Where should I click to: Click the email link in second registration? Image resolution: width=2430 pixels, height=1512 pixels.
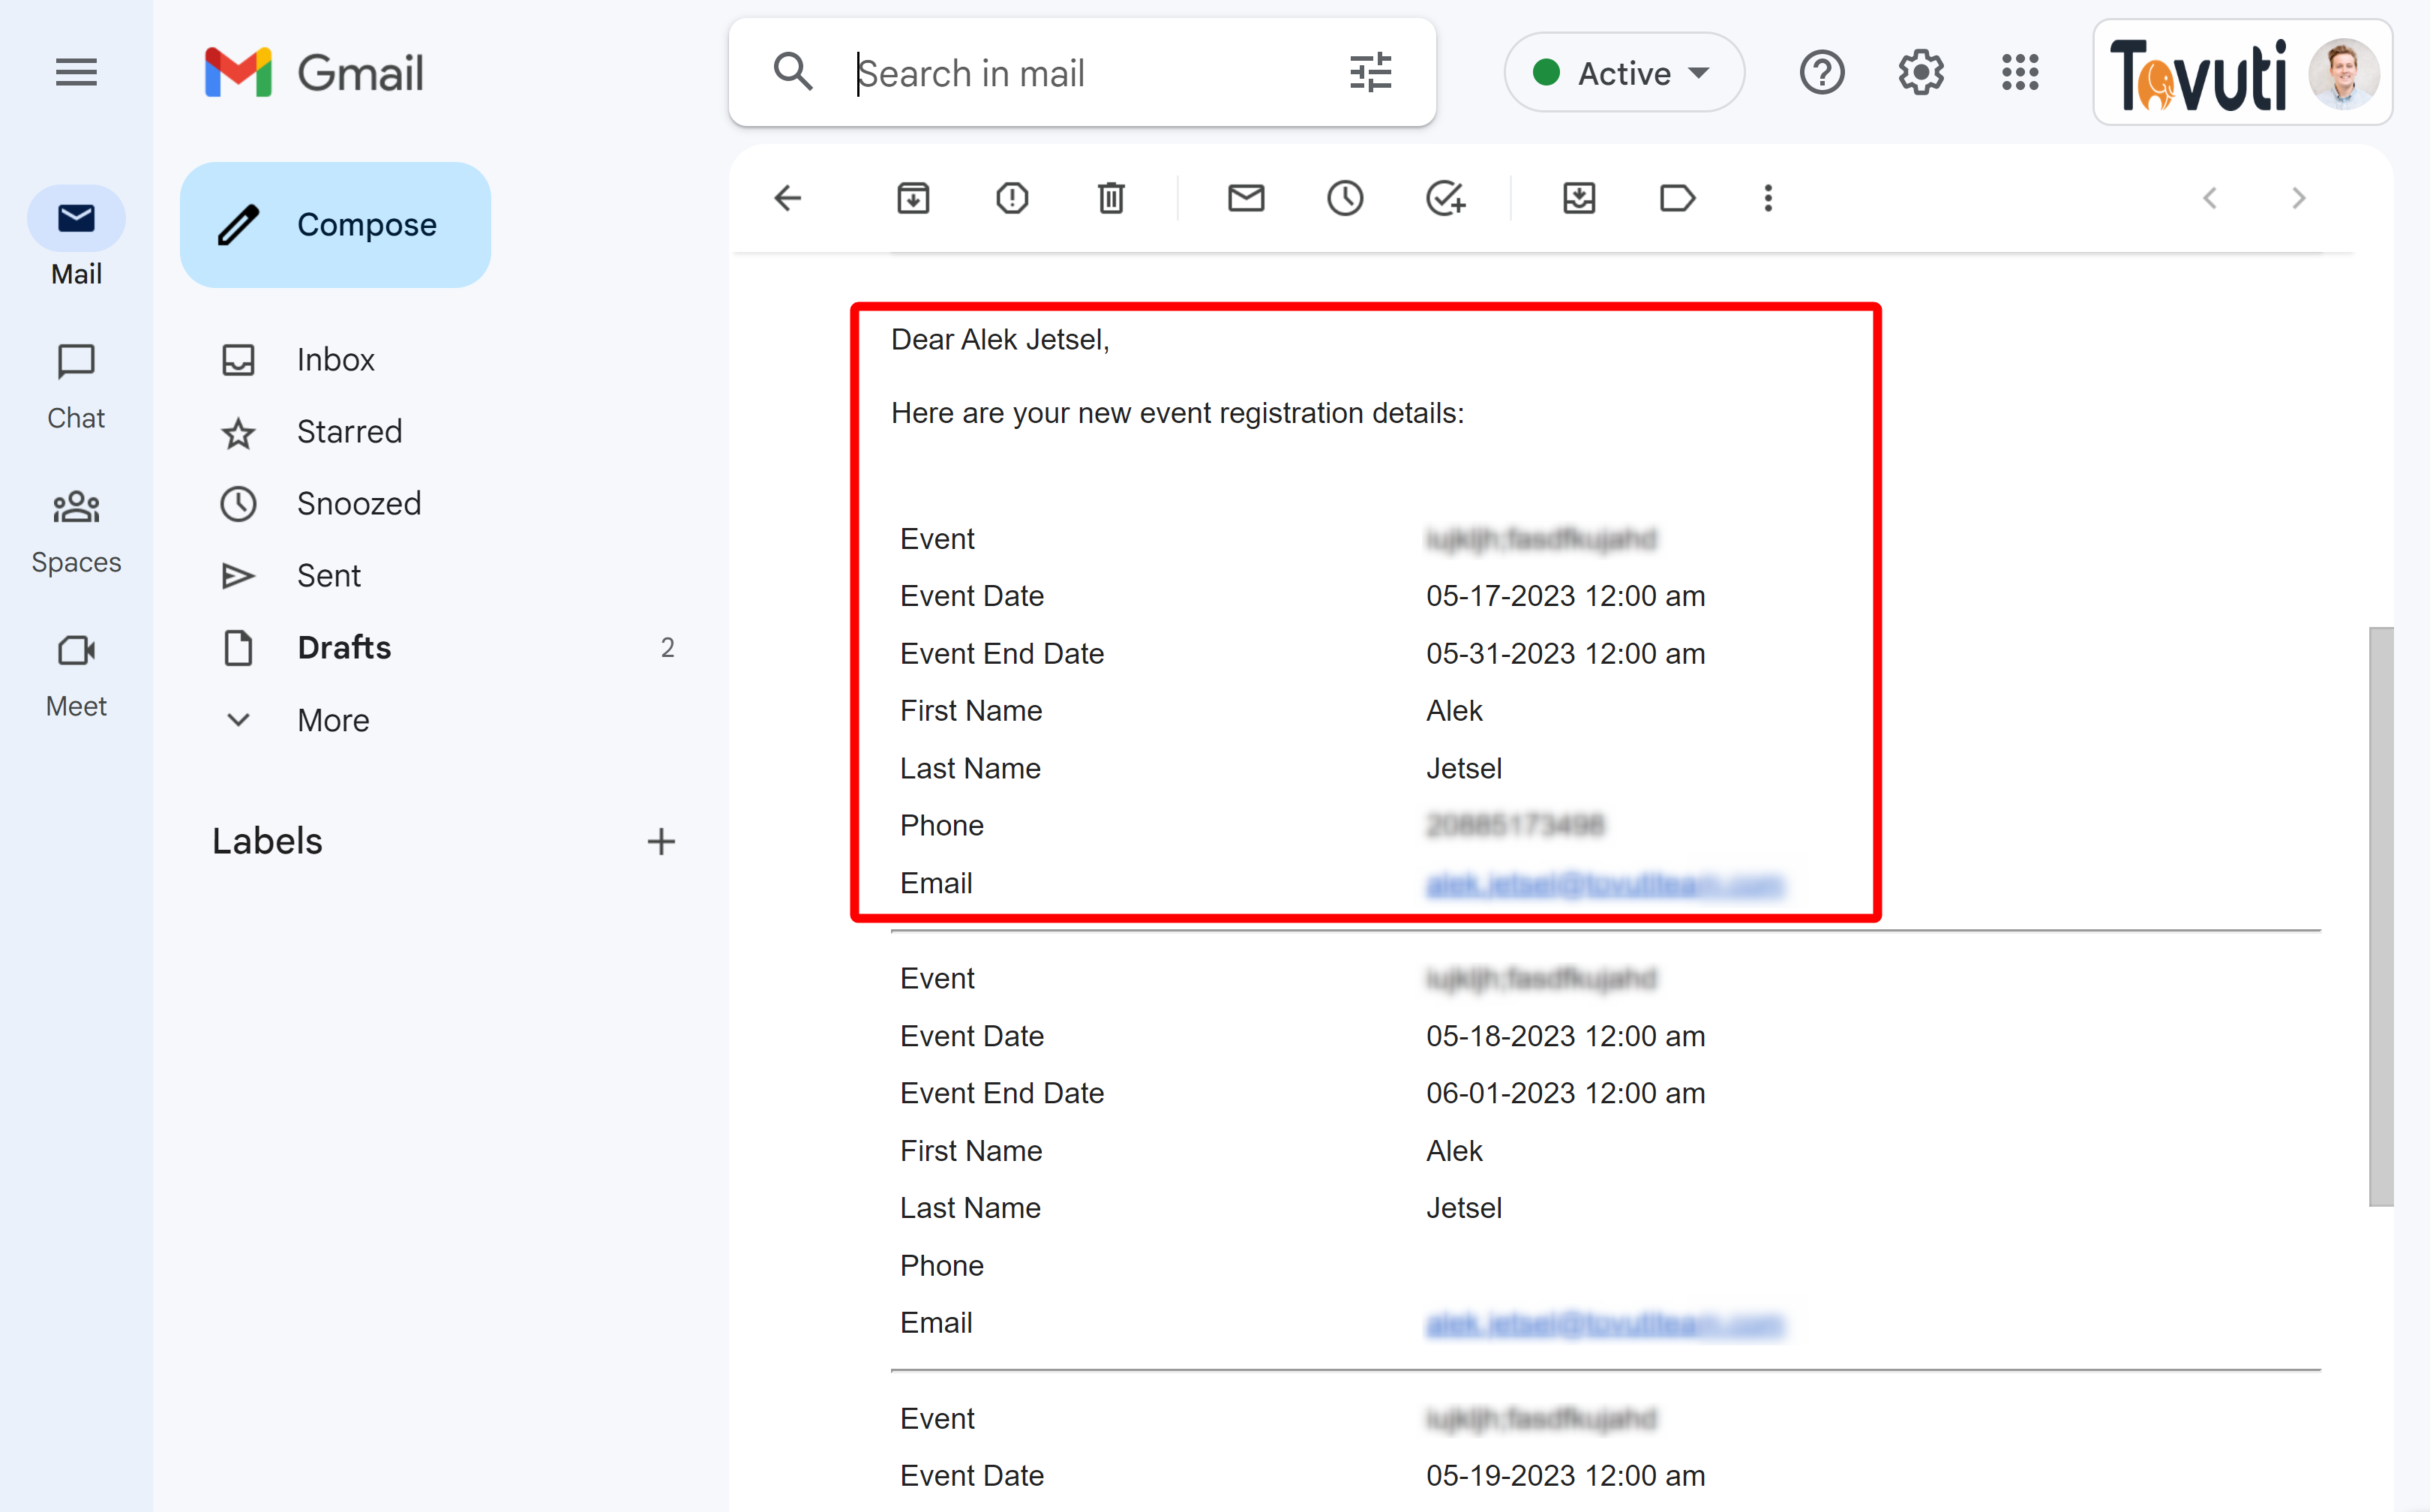click(1605, 1323)
